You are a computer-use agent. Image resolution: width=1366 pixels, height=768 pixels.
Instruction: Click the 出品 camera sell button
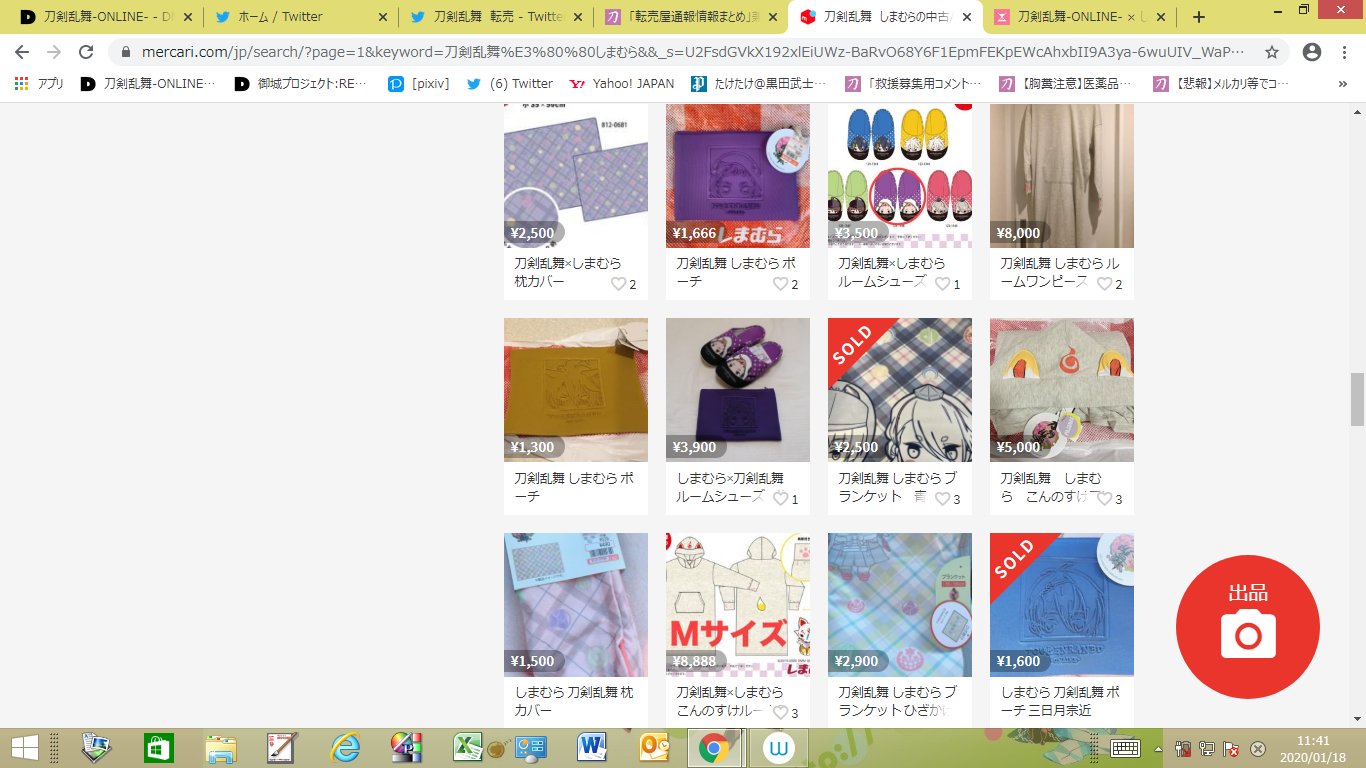[x=1247, y=627]
